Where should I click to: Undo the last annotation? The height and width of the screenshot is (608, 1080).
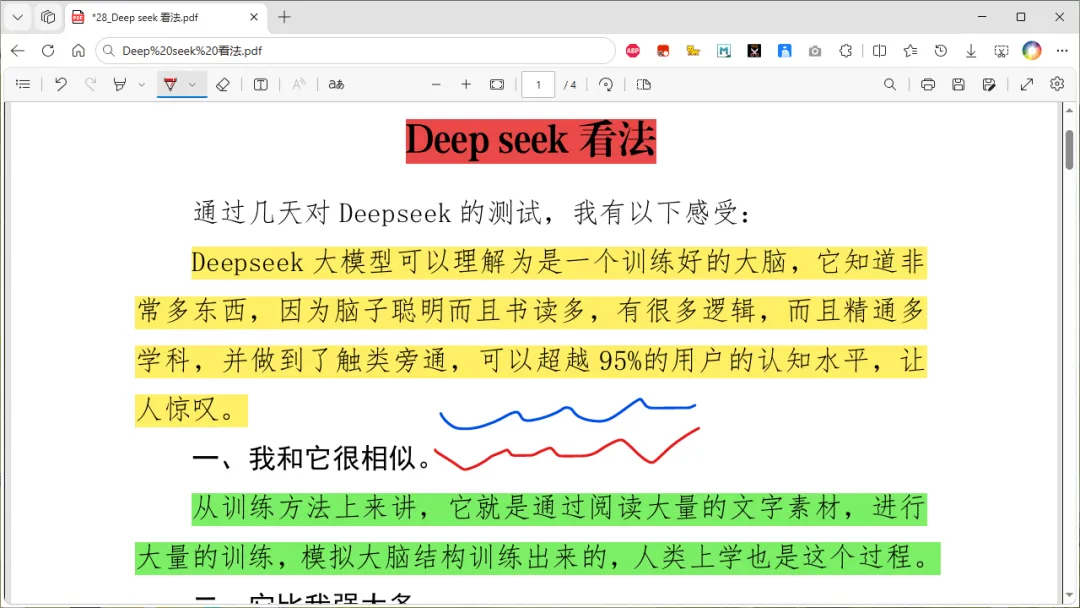point(61,84)
